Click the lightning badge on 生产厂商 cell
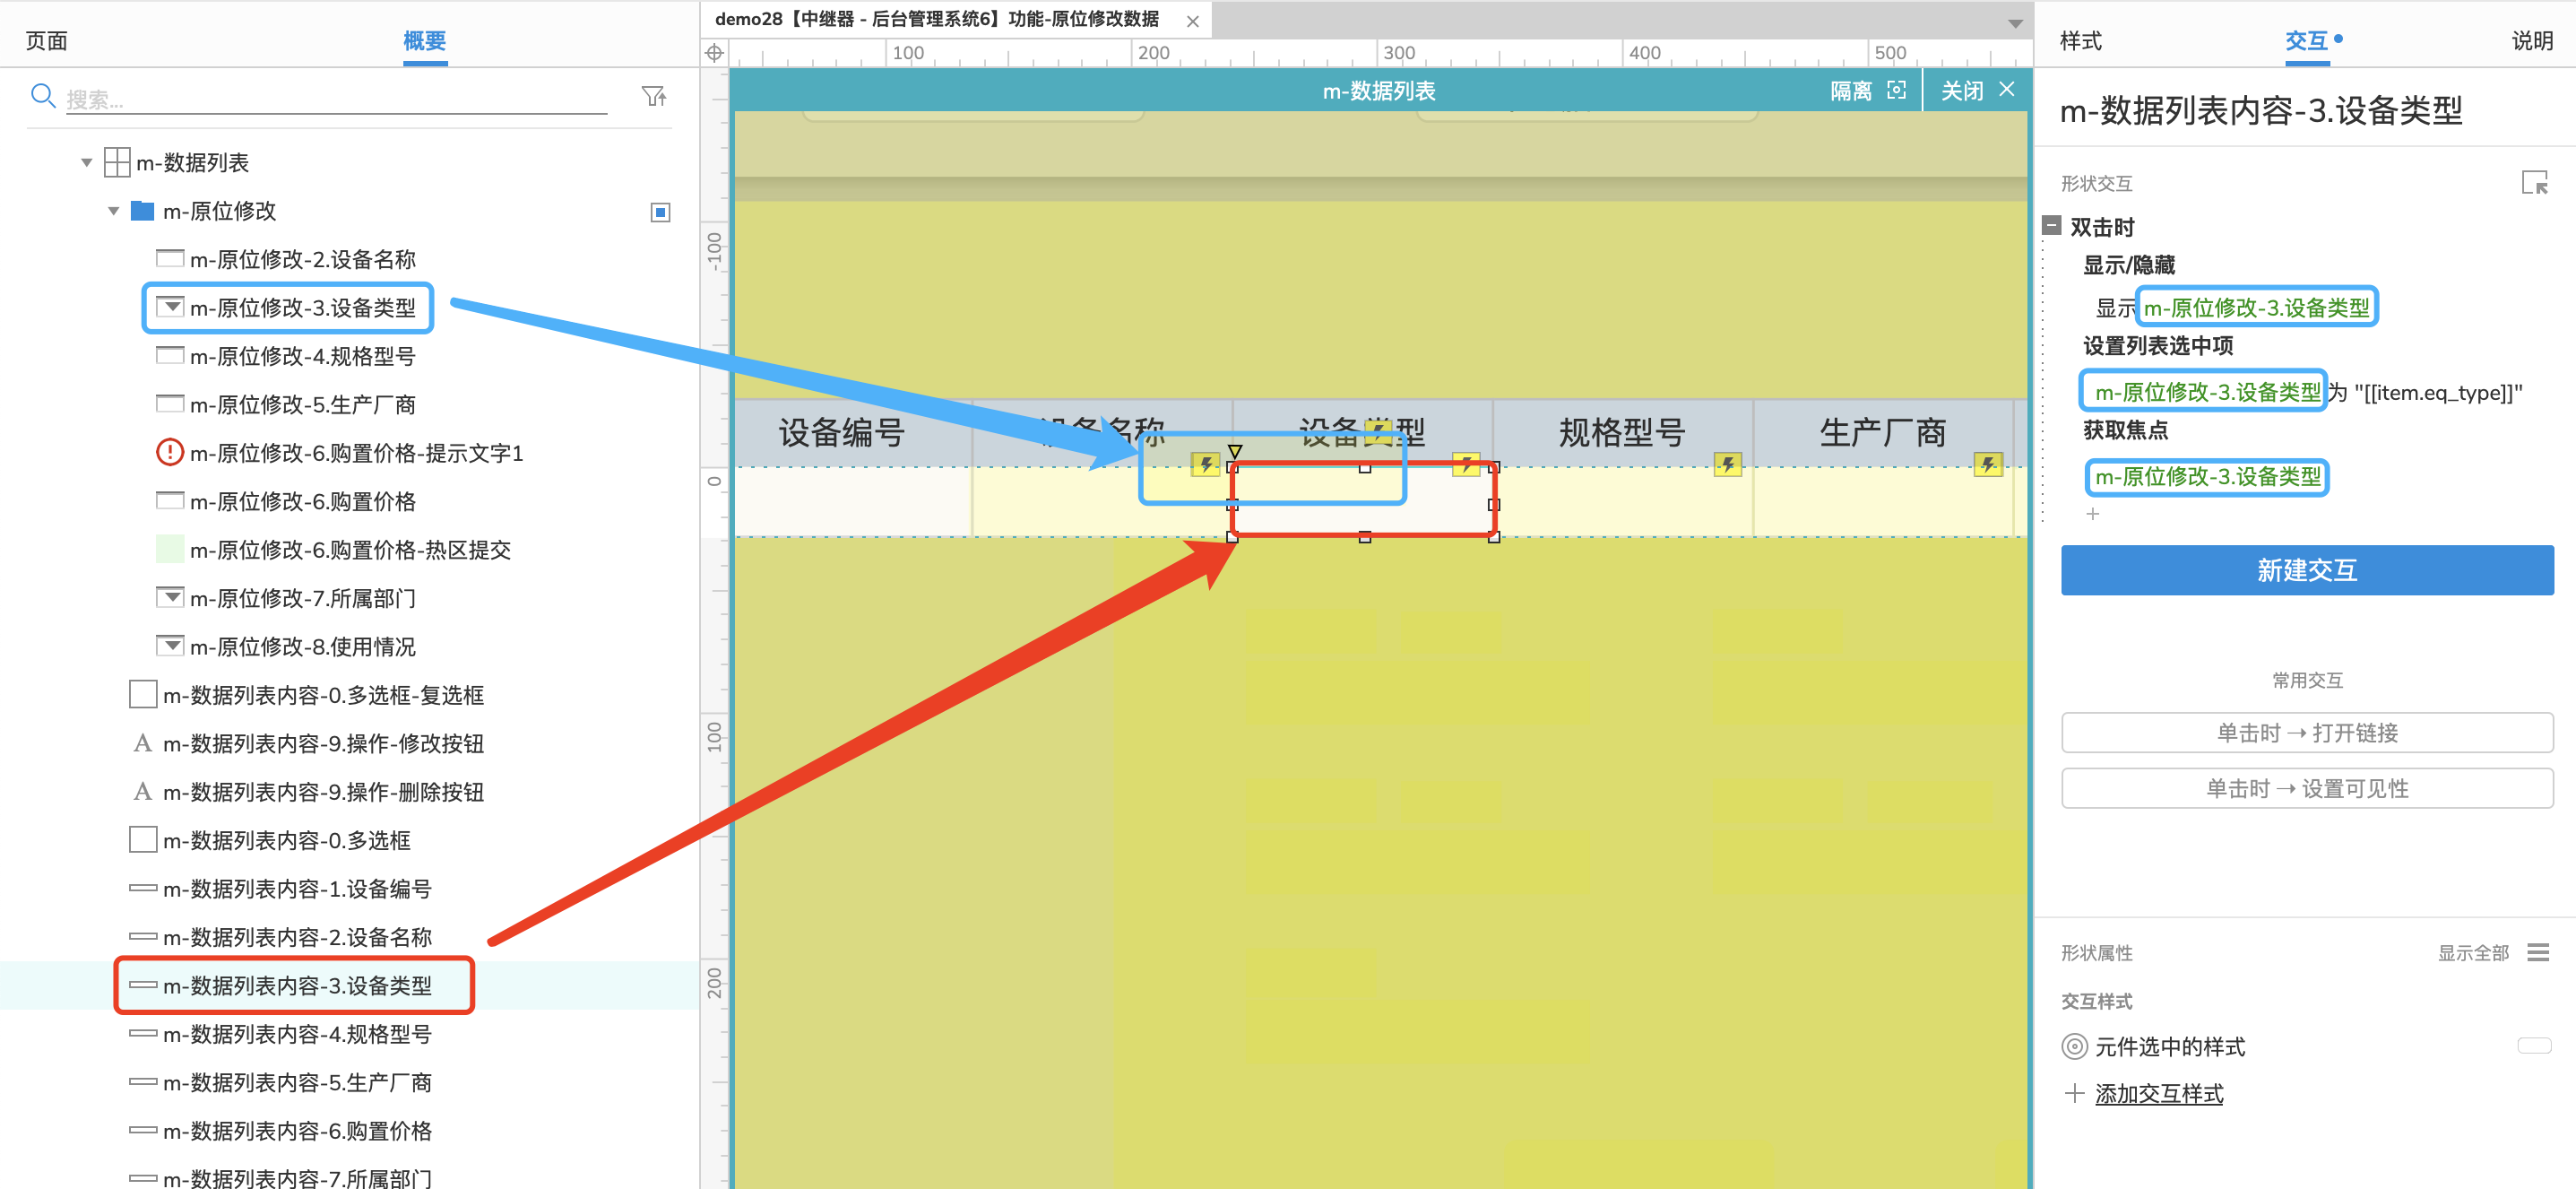Viewport: 2576px width, 1189px height. coord(1988,464)
